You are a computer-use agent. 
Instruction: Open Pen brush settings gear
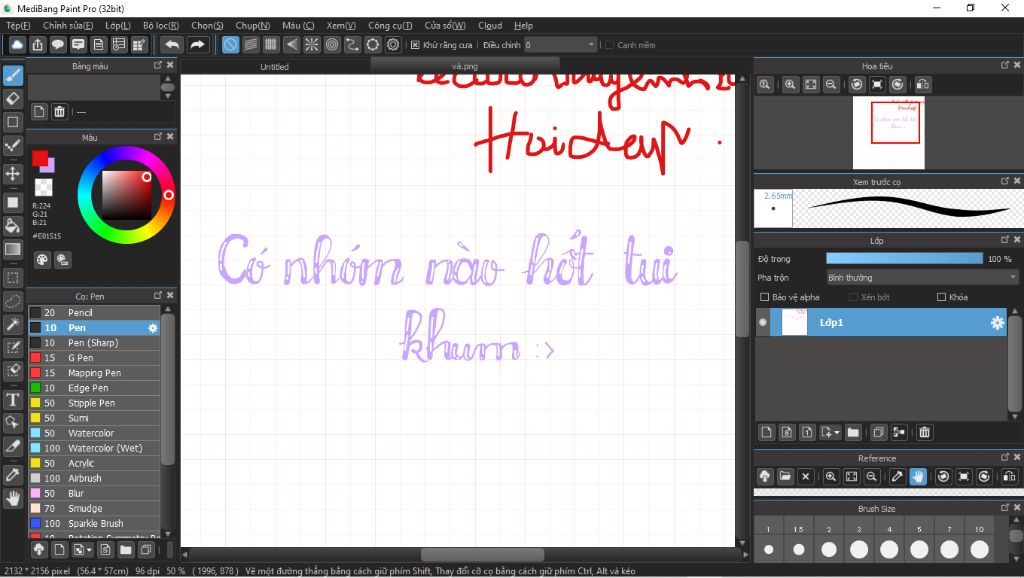click(153, 328)
